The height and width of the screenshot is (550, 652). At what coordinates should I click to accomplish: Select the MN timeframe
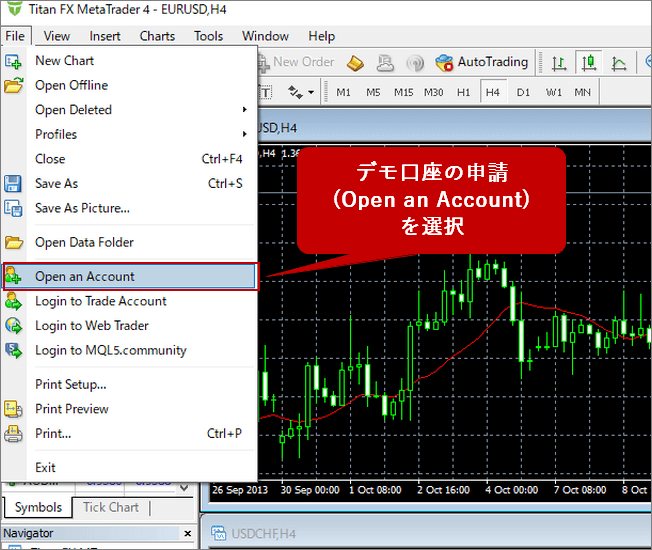[x=583, y=92]
